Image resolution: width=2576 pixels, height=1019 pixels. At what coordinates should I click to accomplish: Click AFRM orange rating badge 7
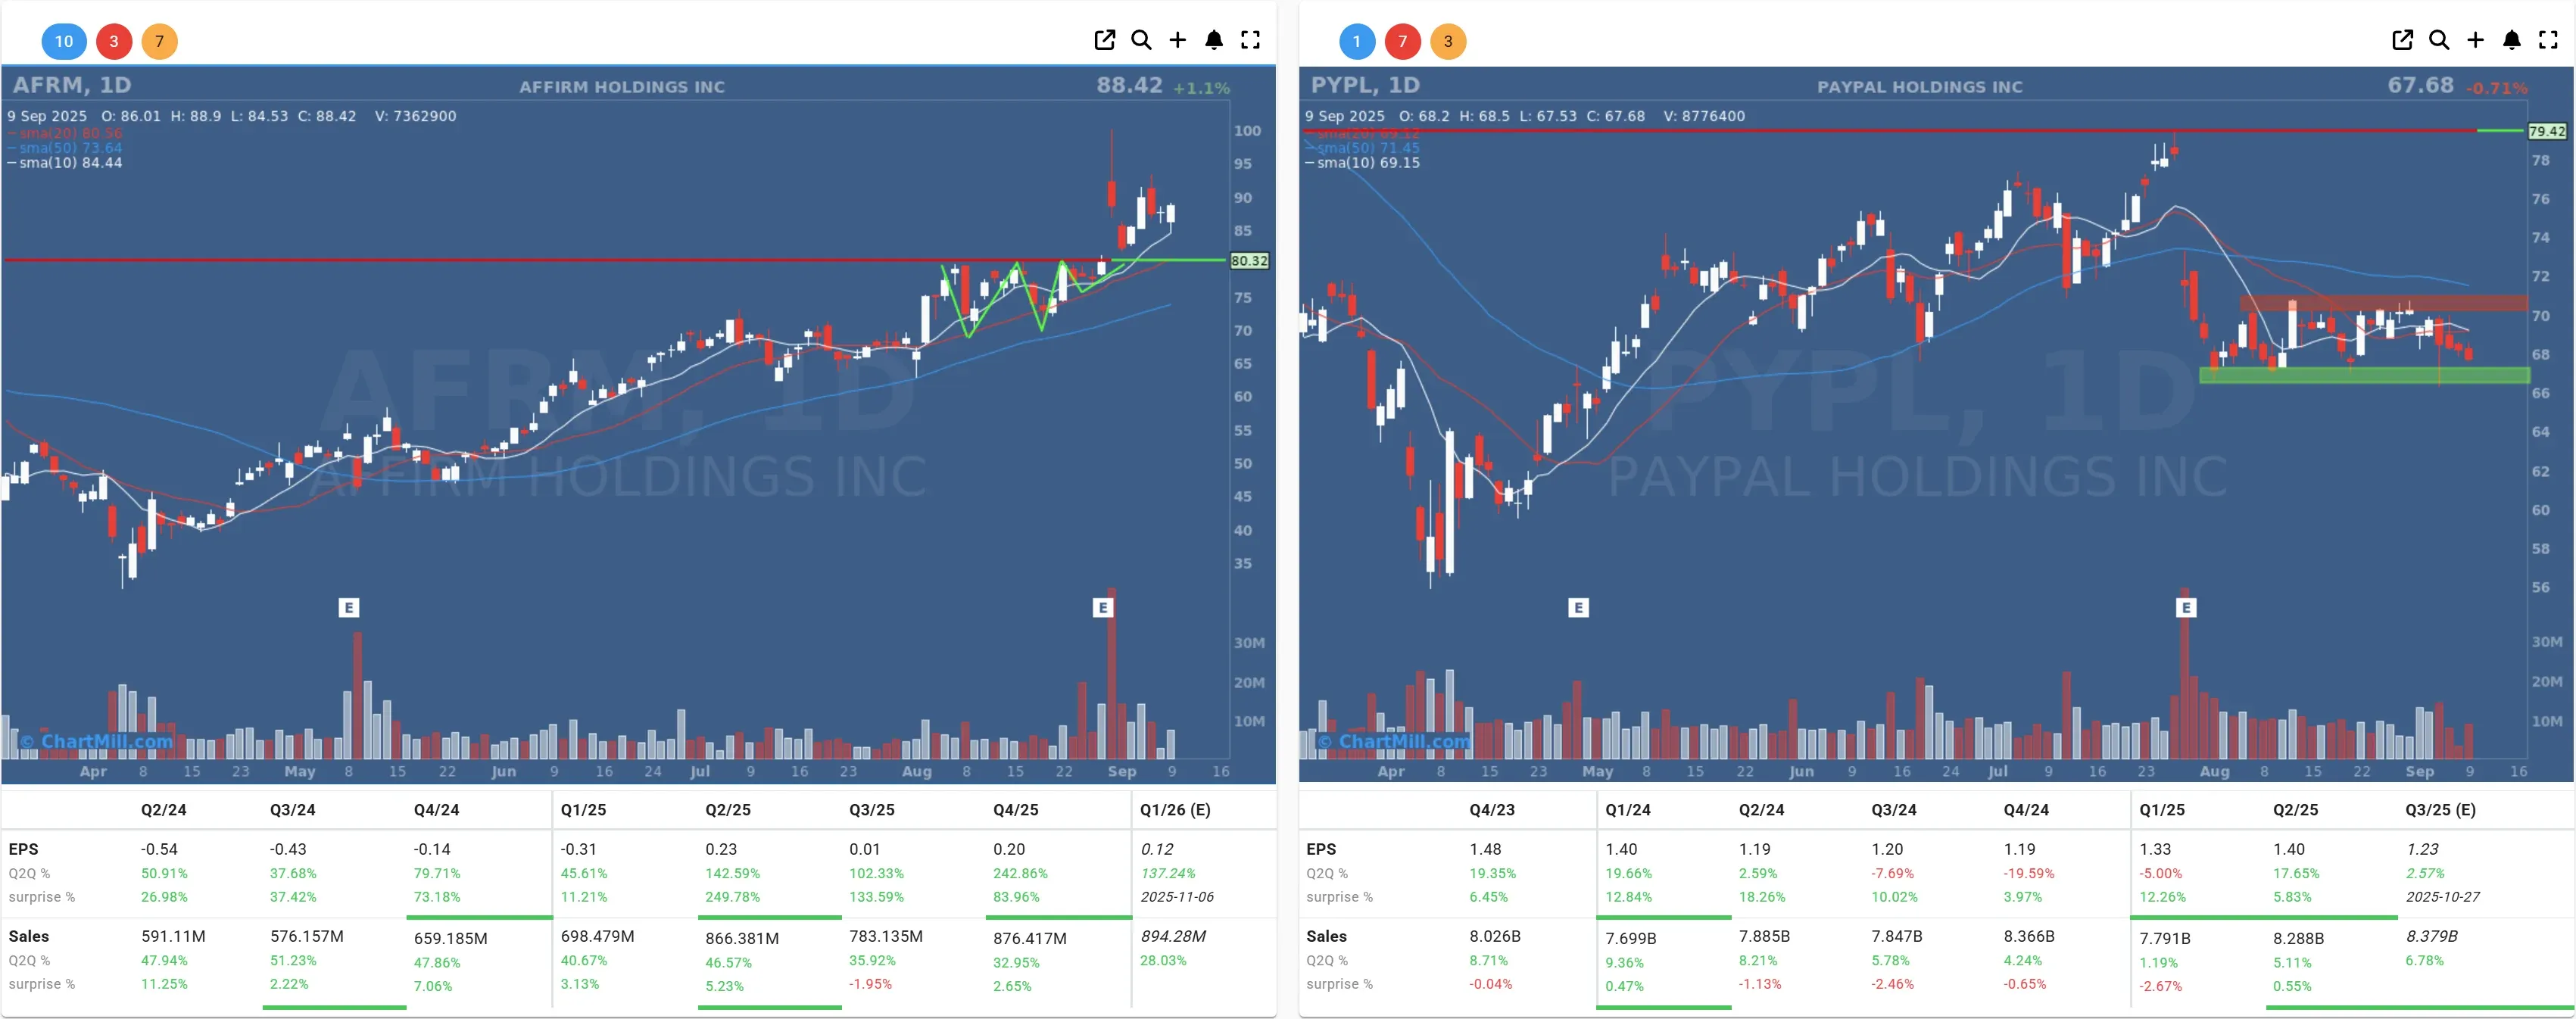[159, 41]
